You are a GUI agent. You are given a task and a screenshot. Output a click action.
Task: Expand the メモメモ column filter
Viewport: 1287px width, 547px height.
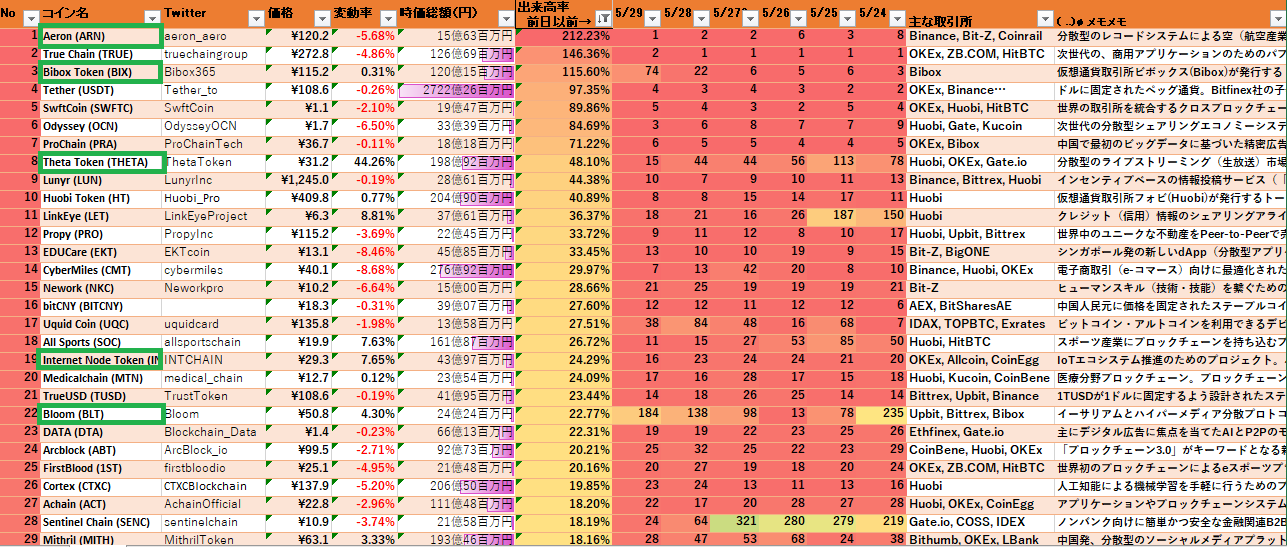(x=1276, y=17)
